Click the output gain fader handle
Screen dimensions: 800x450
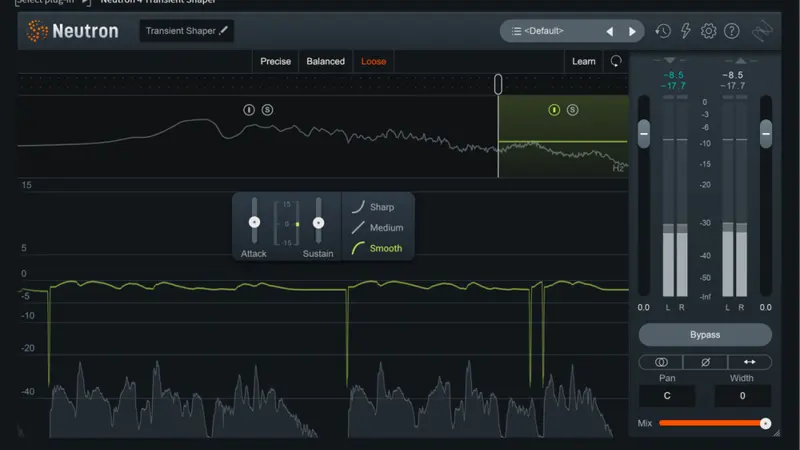click(766, 134)
